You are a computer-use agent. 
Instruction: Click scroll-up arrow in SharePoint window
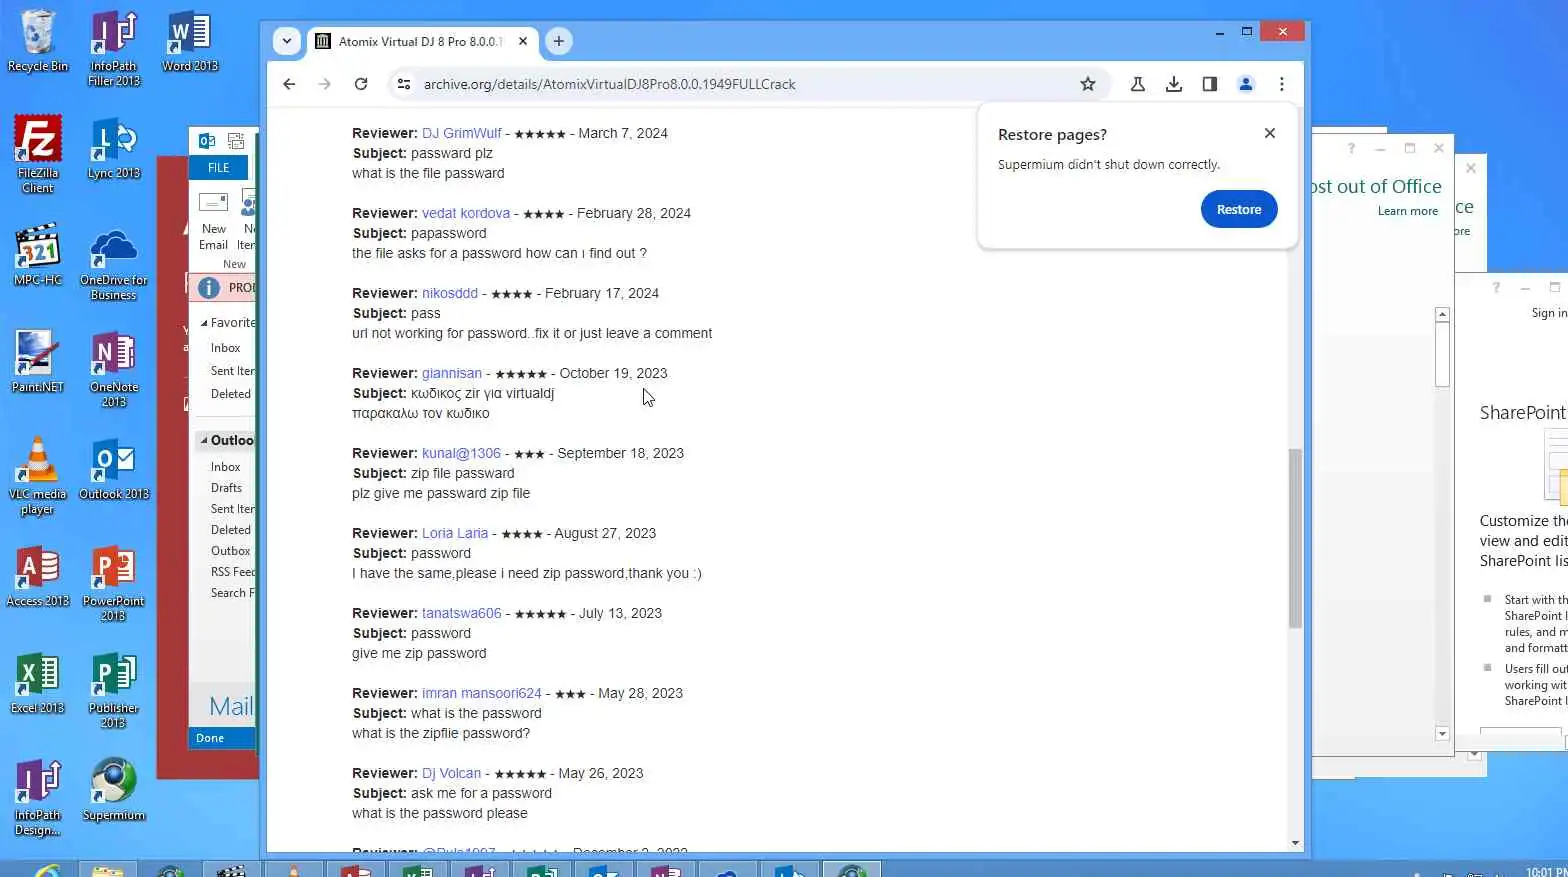click(1442, 315)
